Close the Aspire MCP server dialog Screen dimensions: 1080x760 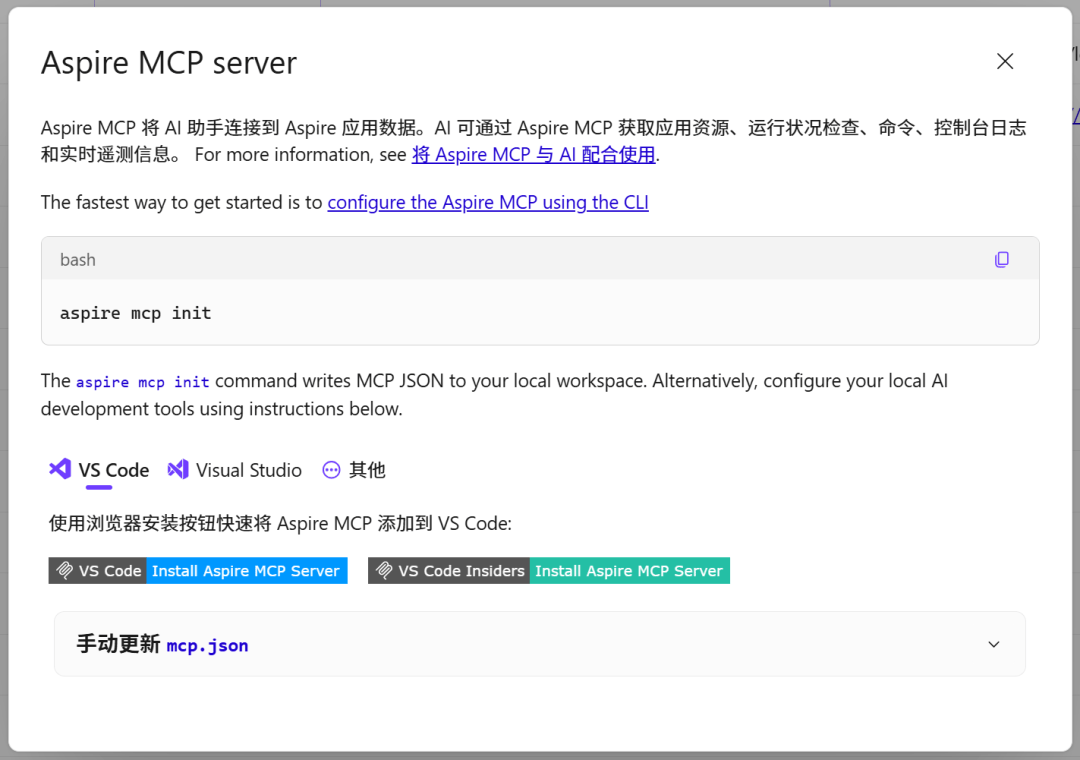[1004, 61]
